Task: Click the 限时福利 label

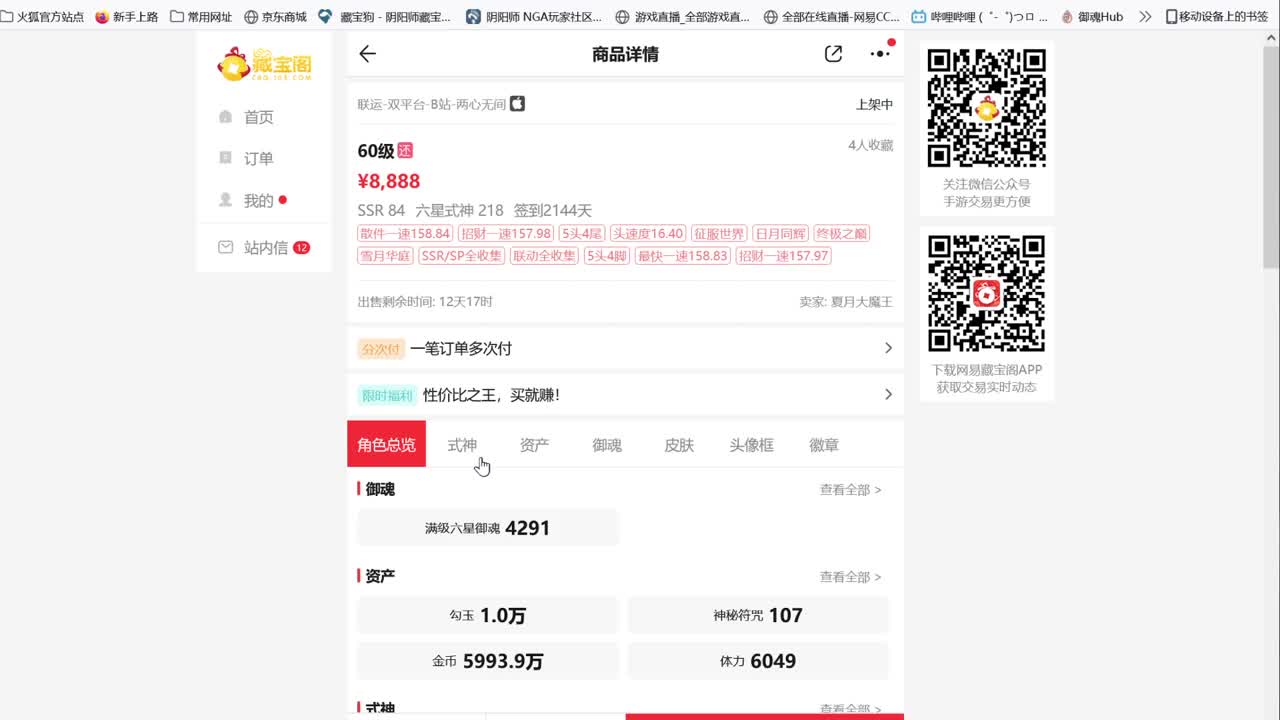Action: point(387,395)
